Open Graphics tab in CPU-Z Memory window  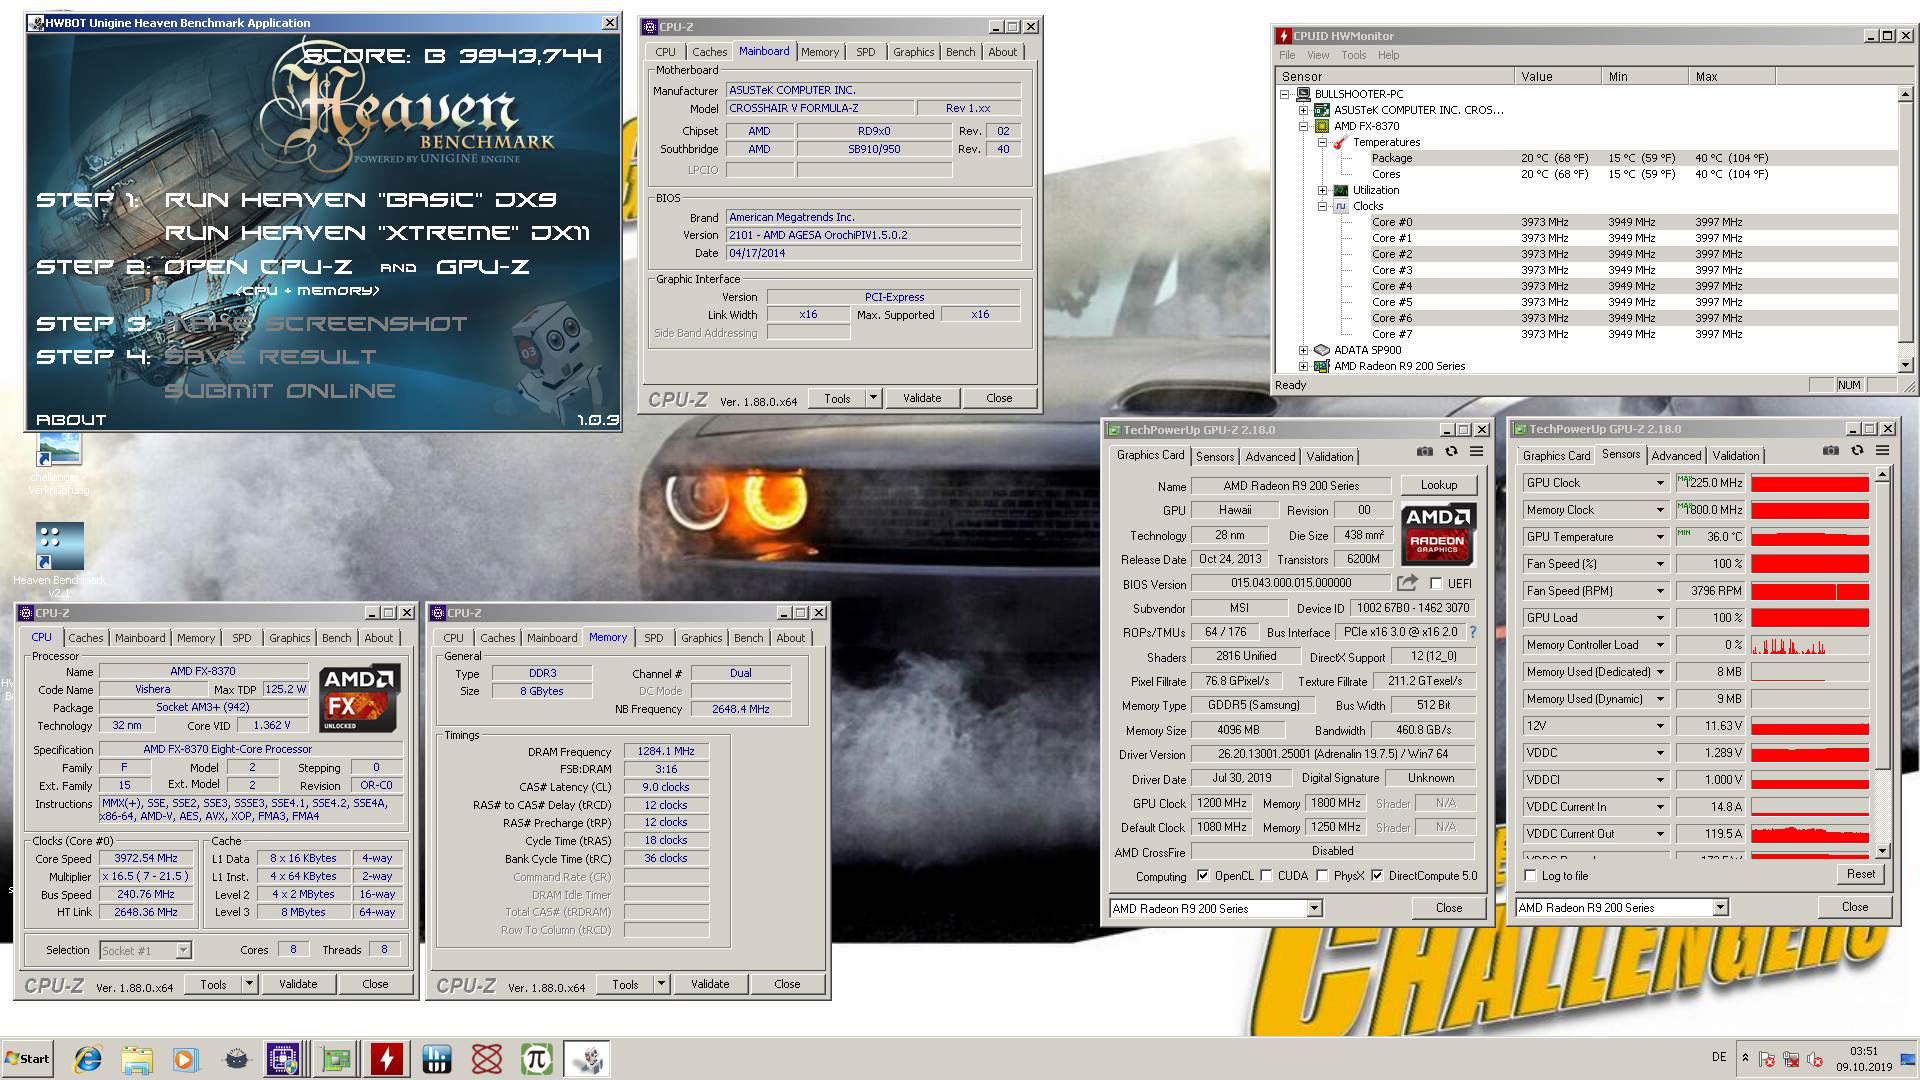(701, 638)
